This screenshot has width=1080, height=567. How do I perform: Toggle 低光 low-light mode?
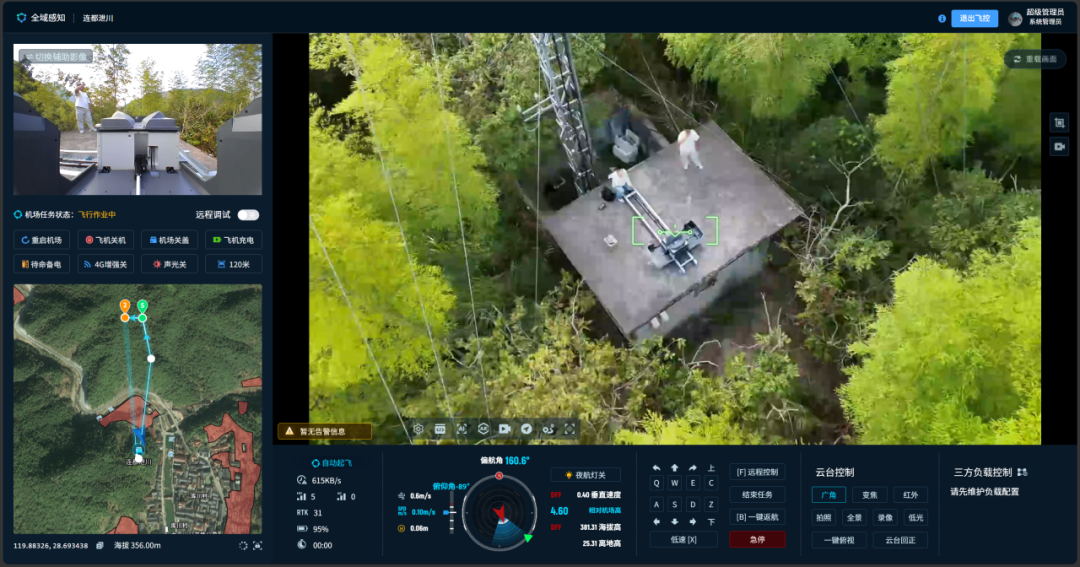915,517
